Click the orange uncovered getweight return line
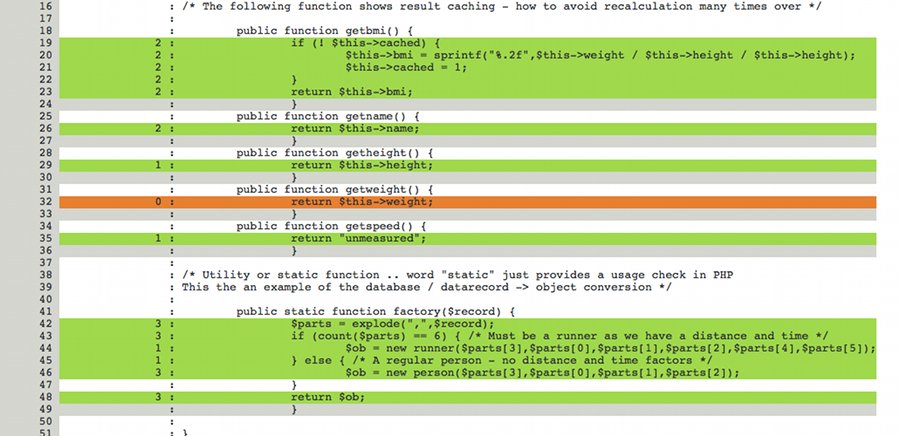 click(364, 202)
